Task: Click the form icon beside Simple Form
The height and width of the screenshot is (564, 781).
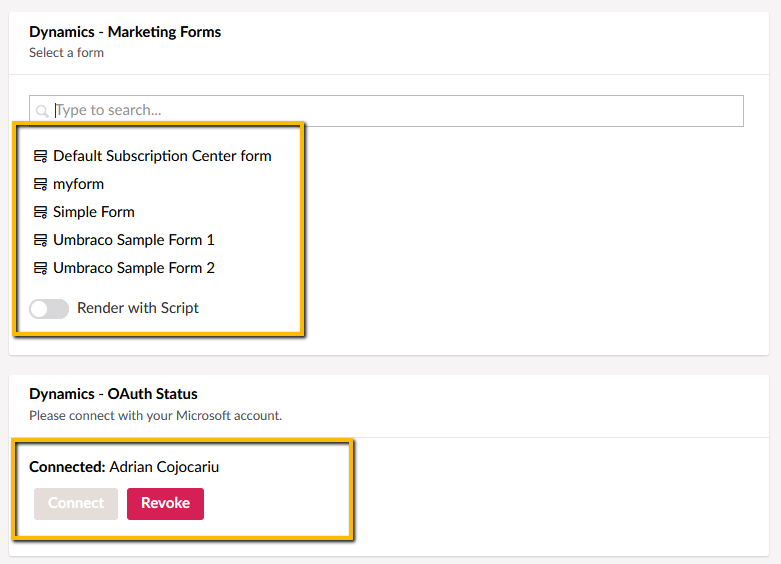Action: 41,213
